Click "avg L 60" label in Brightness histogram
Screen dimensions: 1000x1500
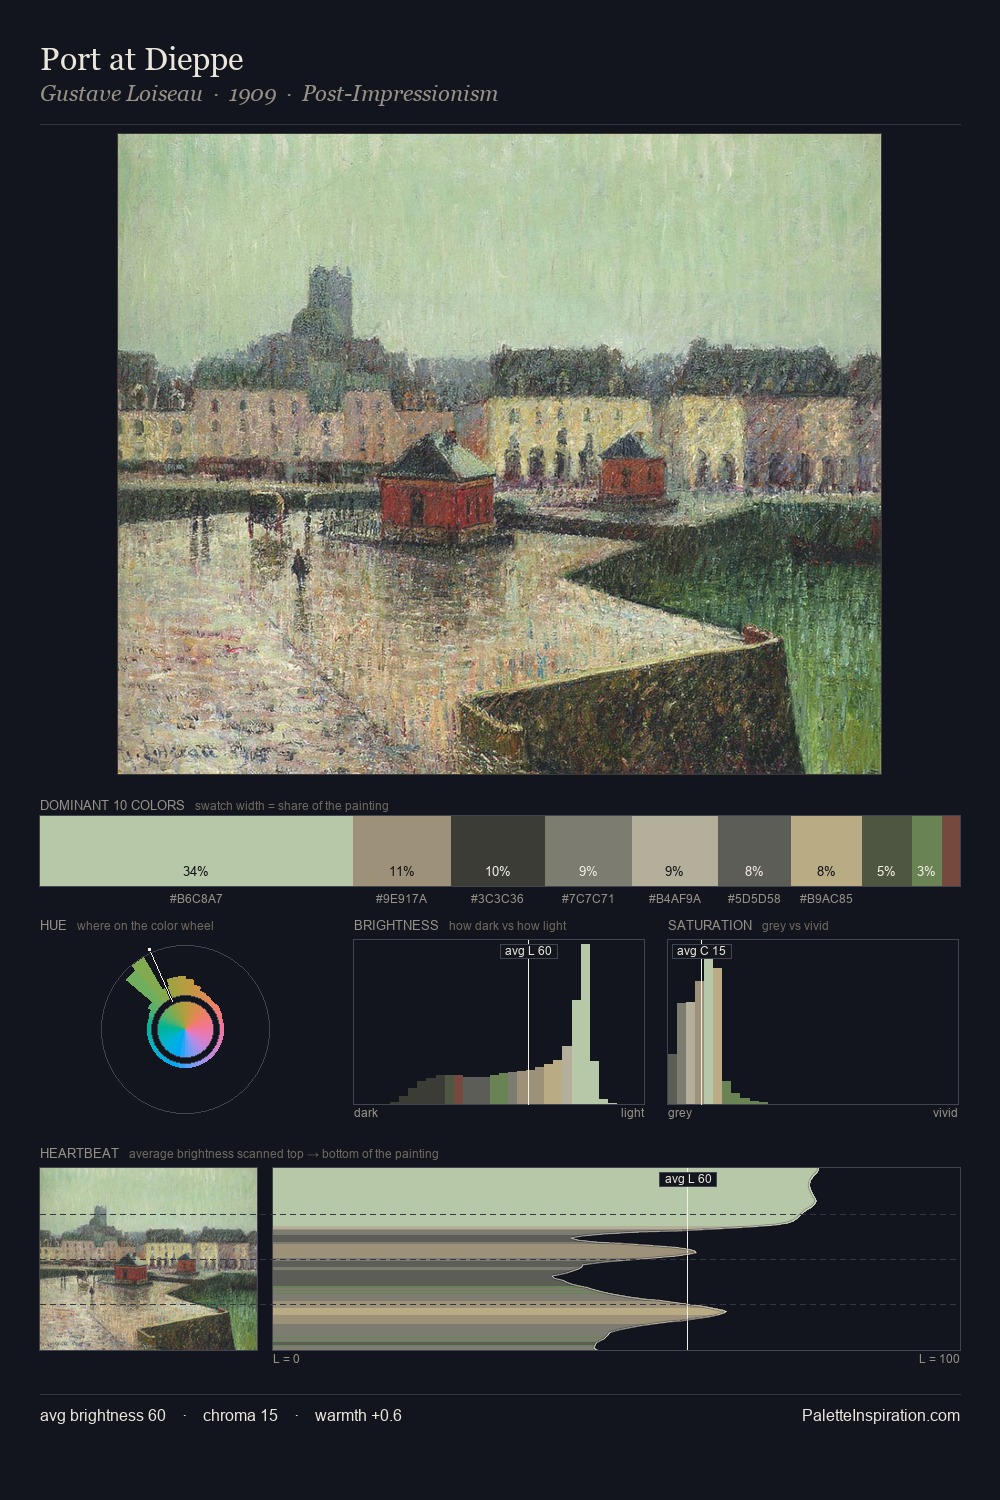(528, 951)
